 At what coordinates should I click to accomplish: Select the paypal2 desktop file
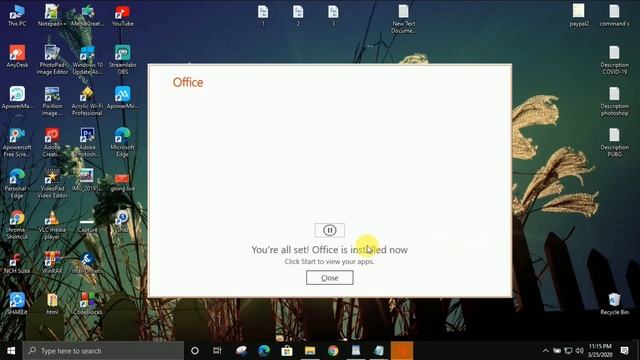point(579,16)
